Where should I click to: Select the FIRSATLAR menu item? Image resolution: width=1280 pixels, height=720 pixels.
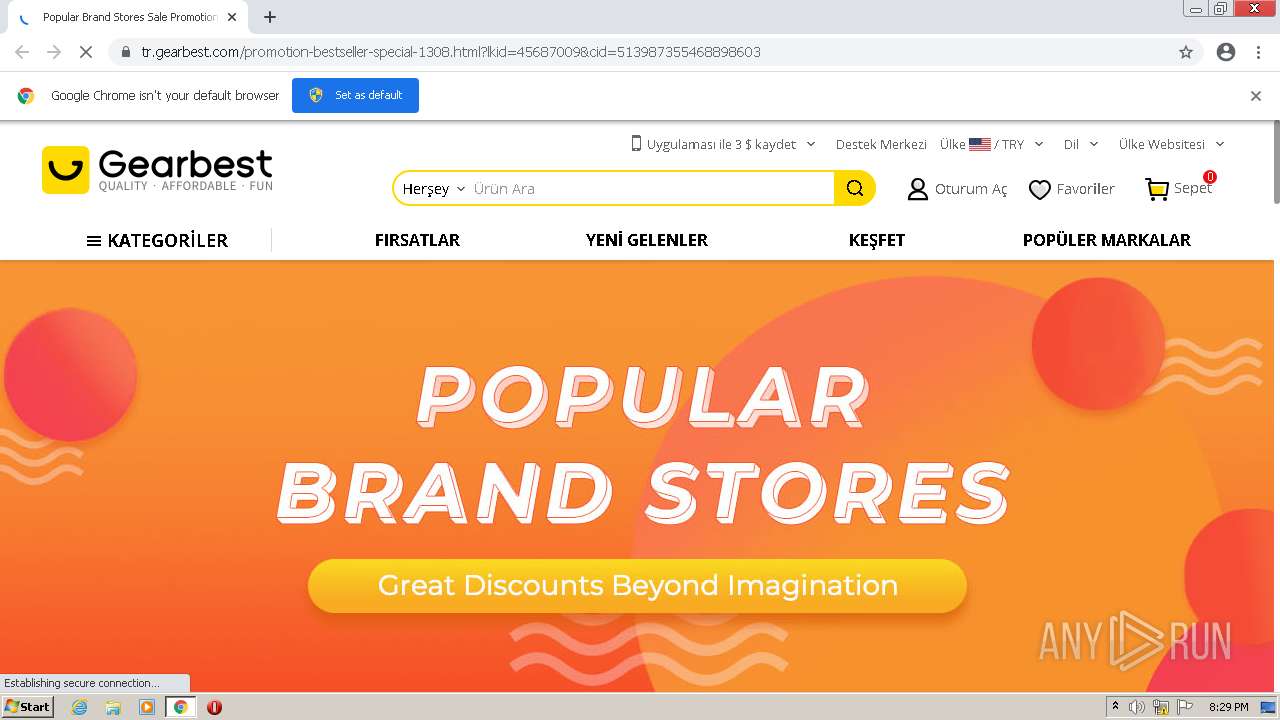click(x=417, y=240)
